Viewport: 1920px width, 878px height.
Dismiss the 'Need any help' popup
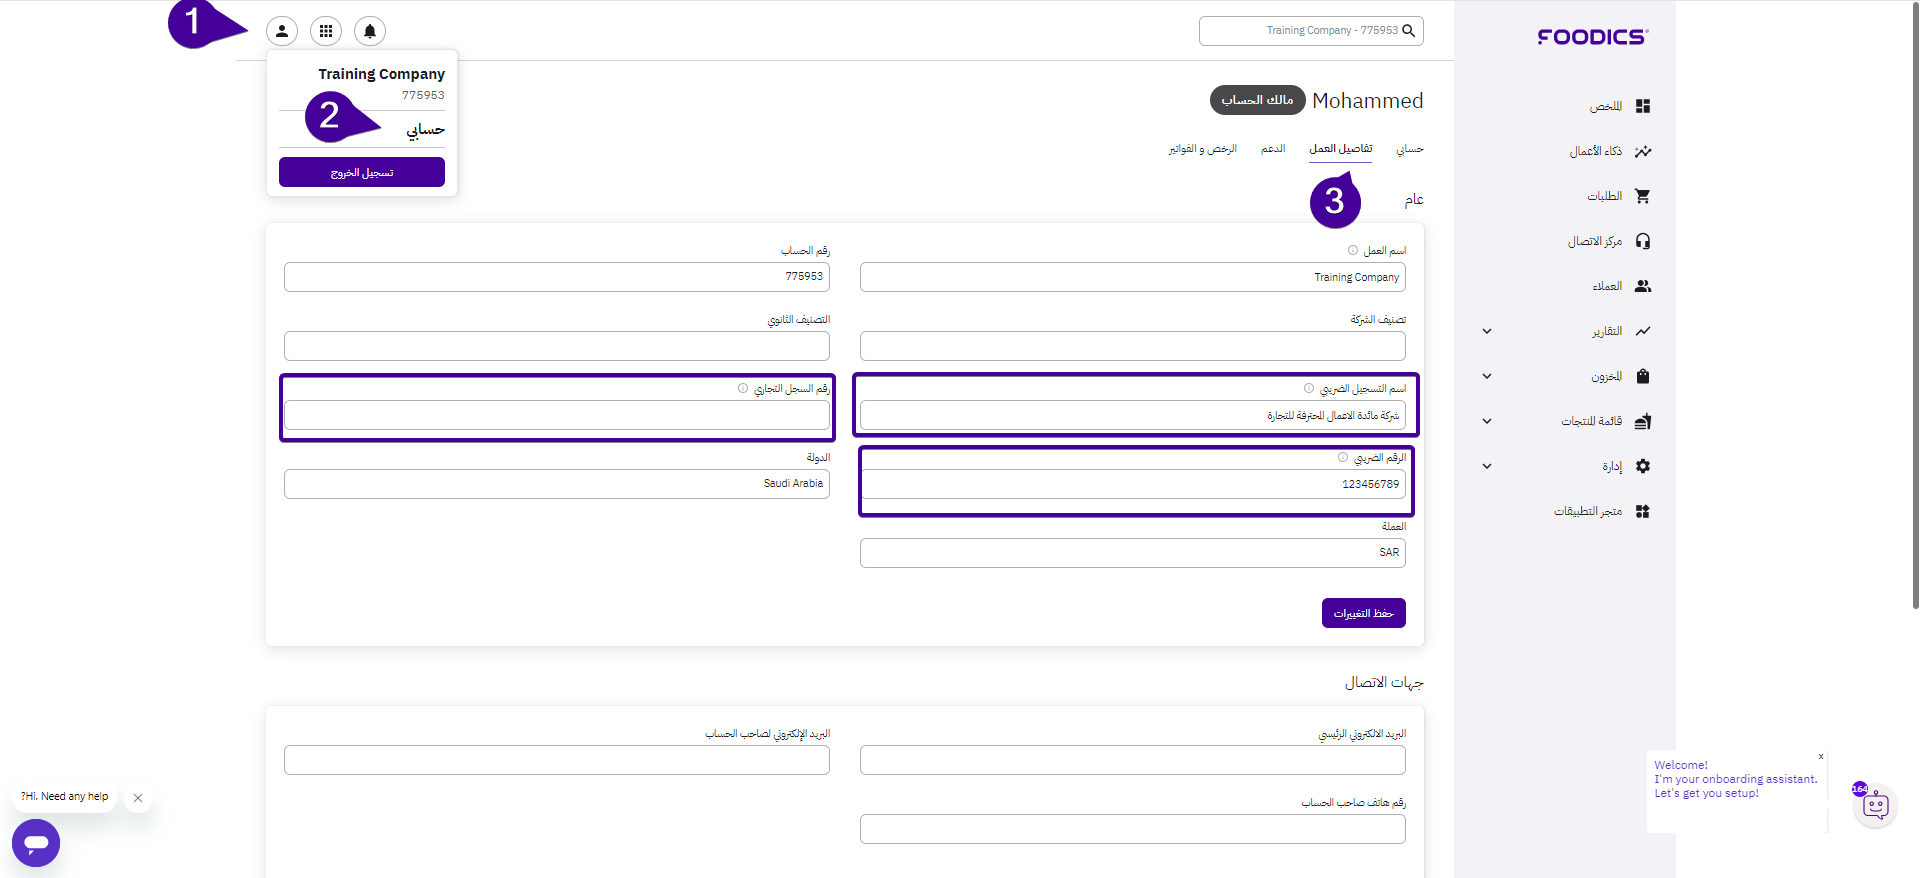pyautogui.click(x=138, y=798)
